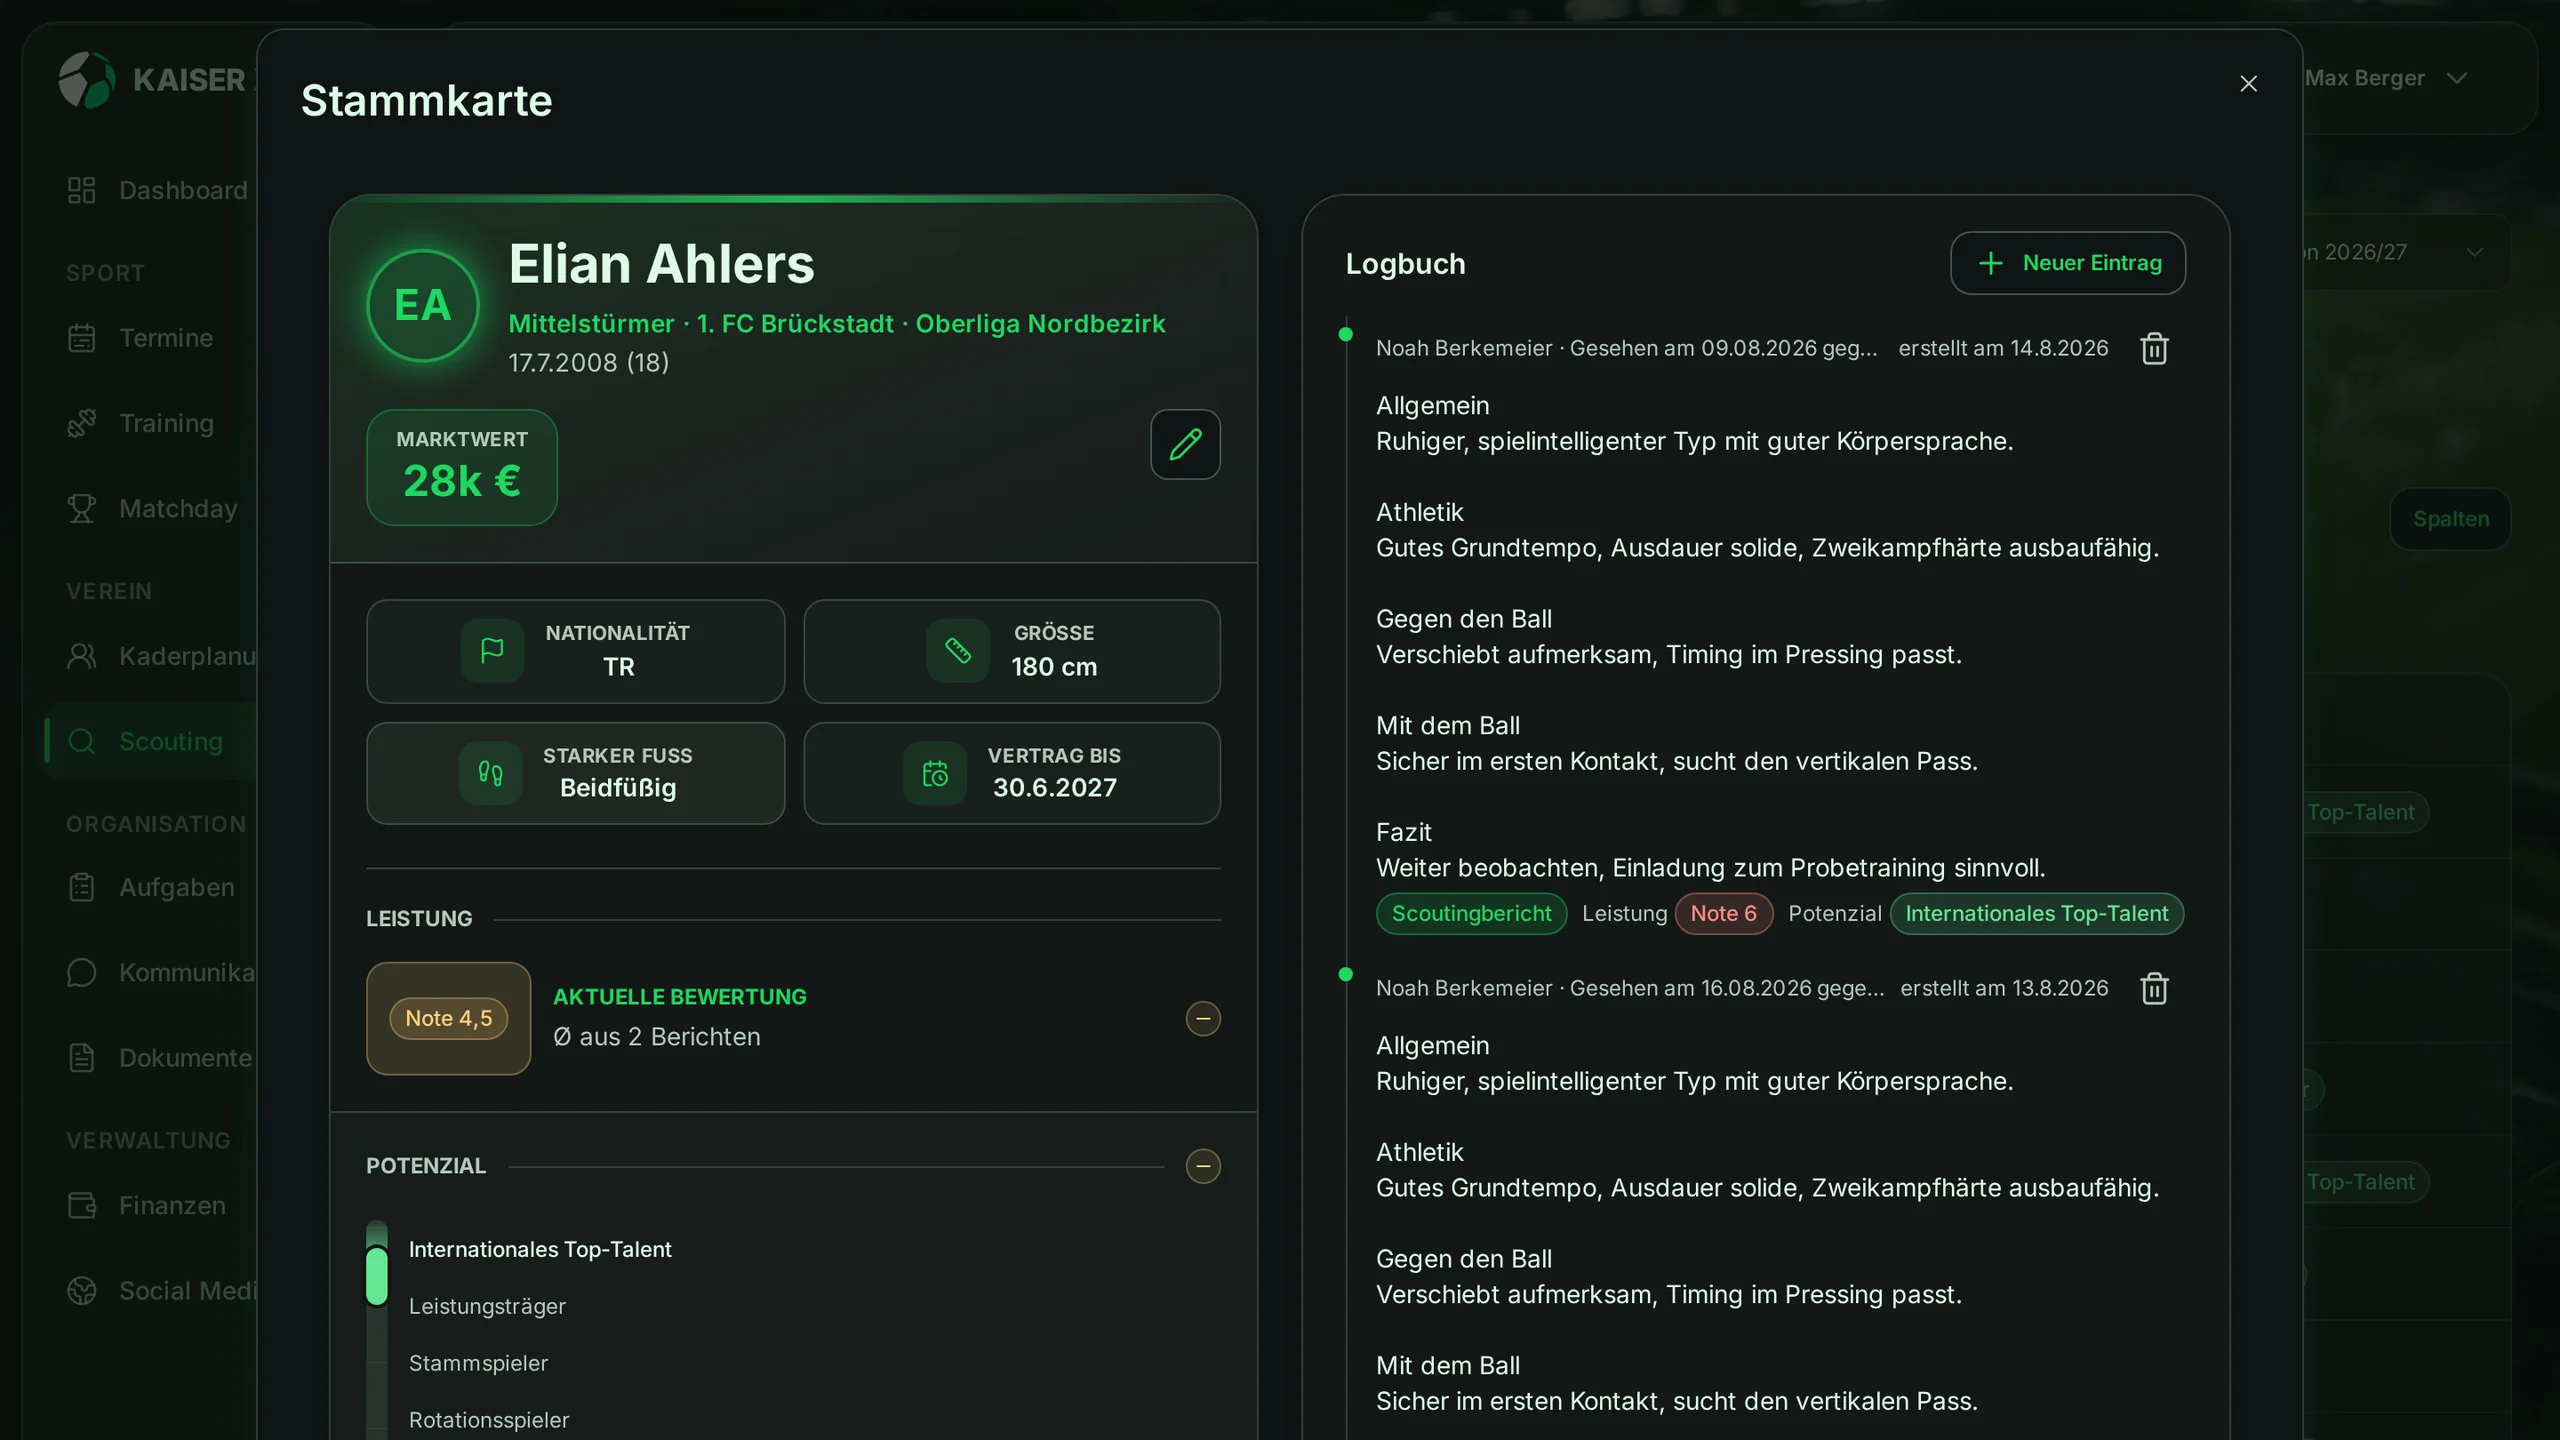
Task: Open the season 2026/27 dropdown
Action: point(2400,252)
